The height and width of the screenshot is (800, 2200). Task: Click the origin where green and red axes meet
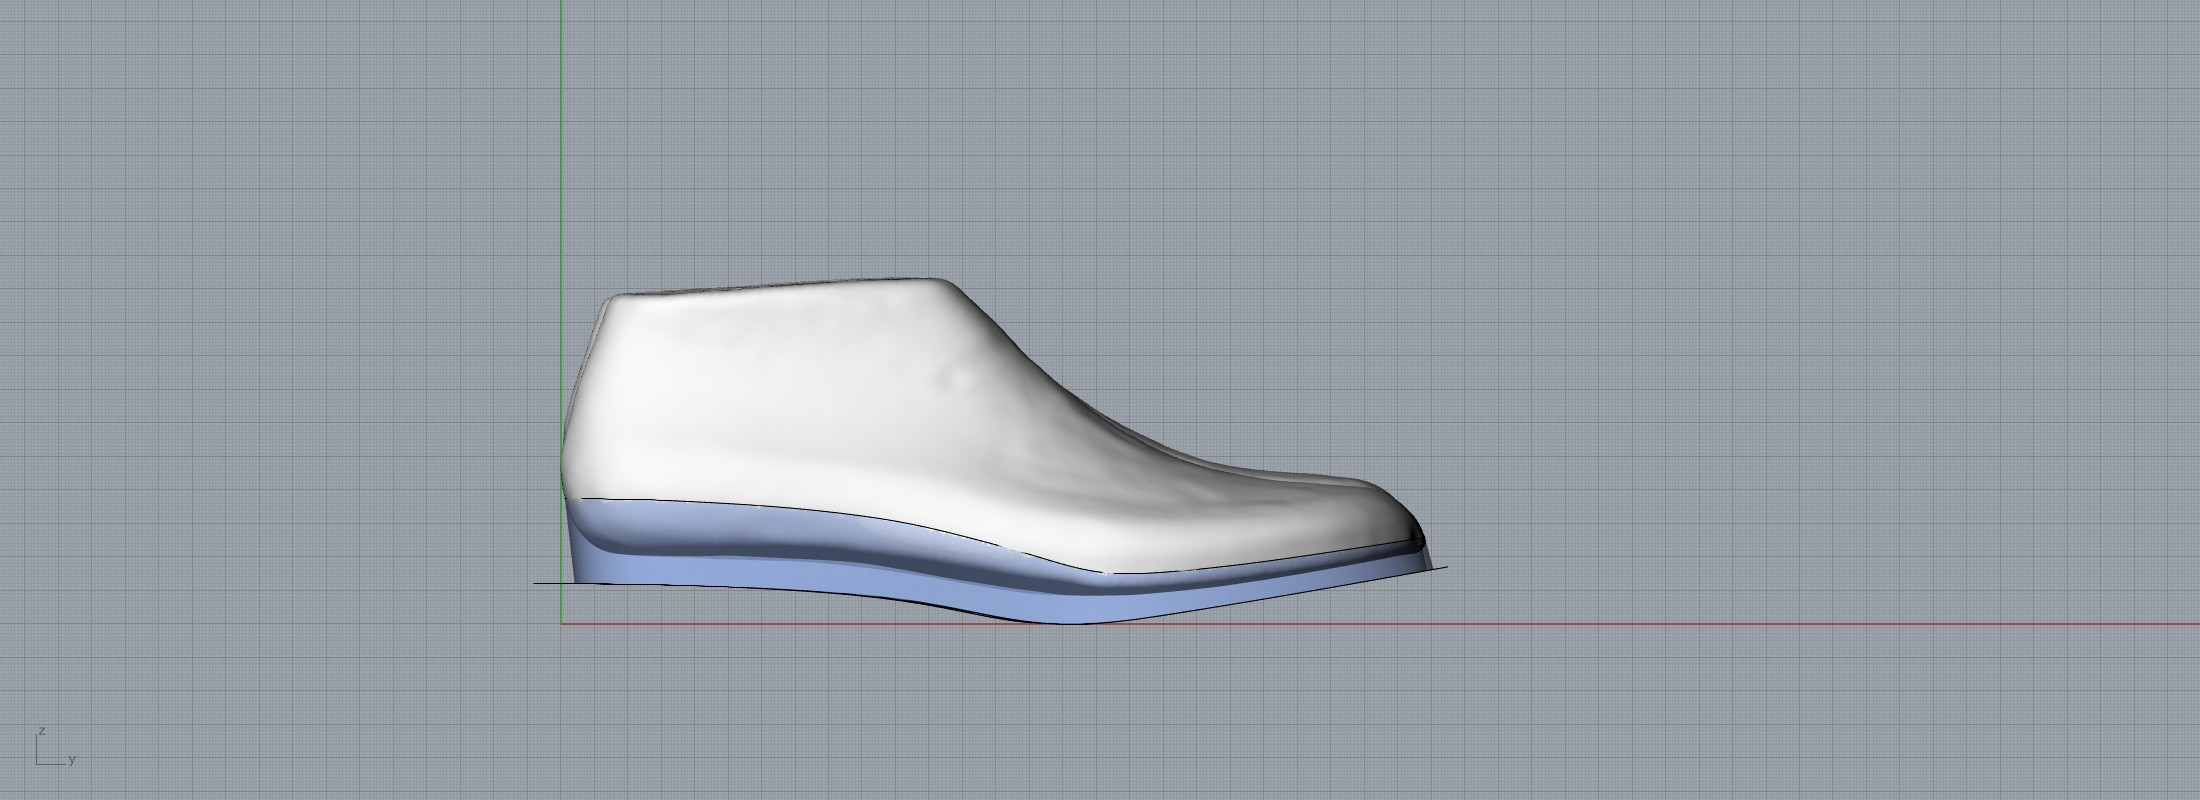pyautogui.click(x=562, y=624)
